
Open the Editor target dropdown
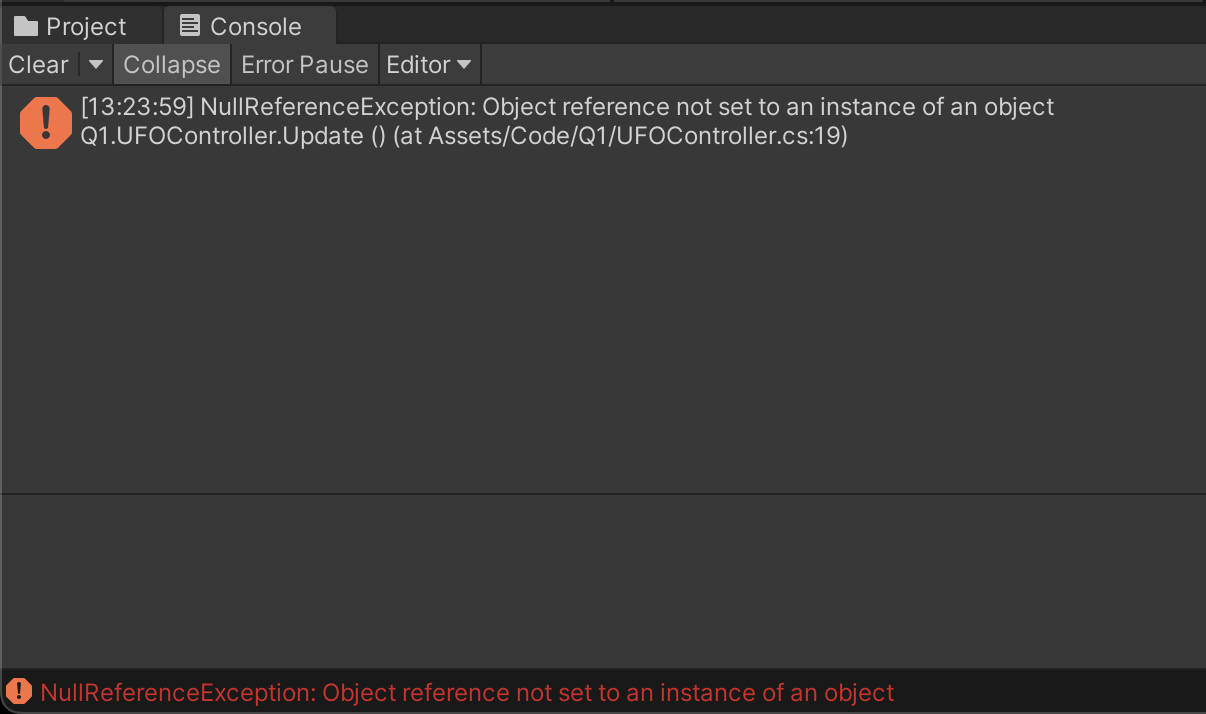(428, 65)
